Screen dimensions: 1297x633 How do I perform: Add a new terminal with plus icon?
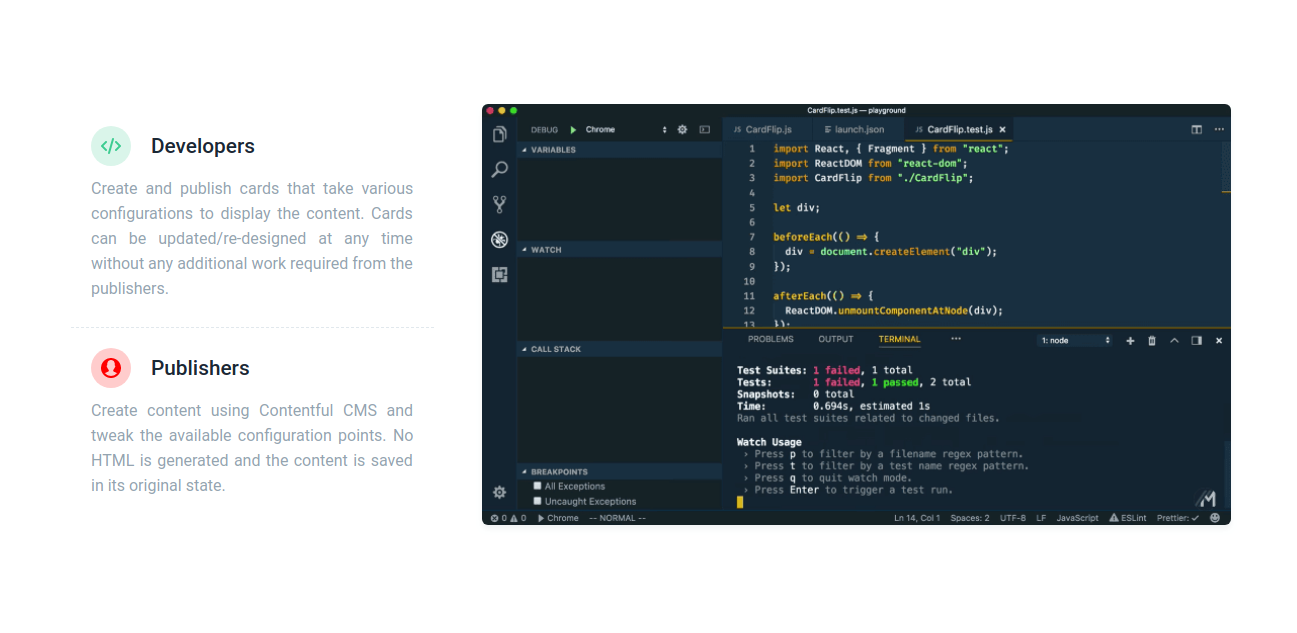[1130, 341]
